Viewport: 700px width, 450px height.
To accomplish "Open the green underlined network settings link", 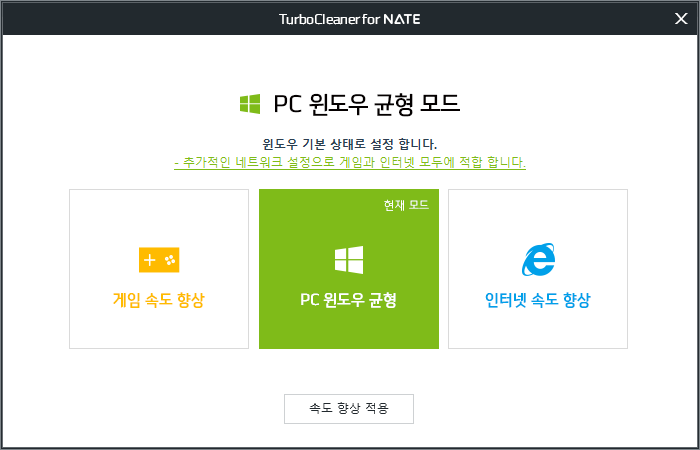I will point(350,162).
